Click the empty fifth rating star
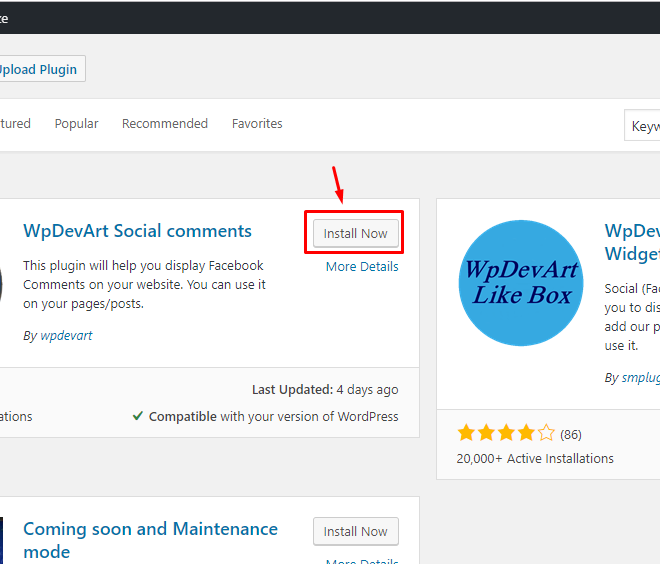The width and height of the screenshot is (660, 564). click(546, 433)
